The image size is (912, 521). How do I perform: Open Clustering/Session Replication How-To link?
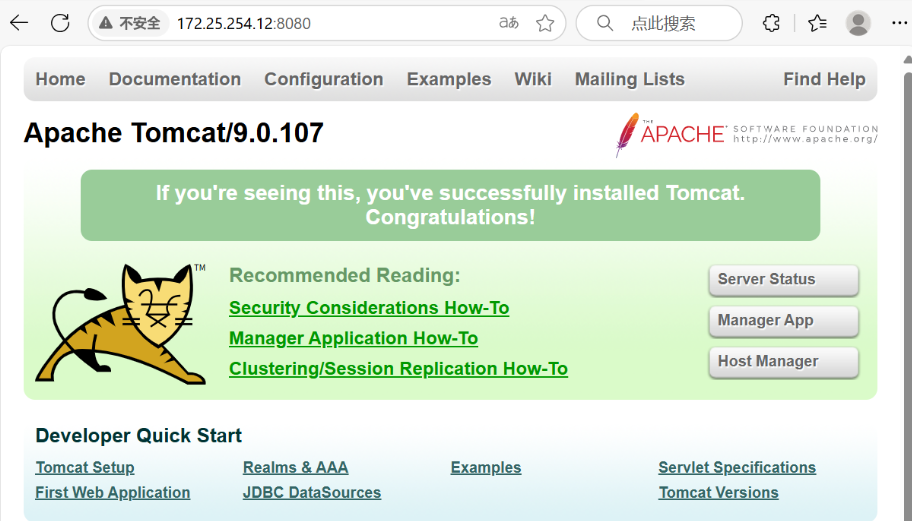click(398, 369)
